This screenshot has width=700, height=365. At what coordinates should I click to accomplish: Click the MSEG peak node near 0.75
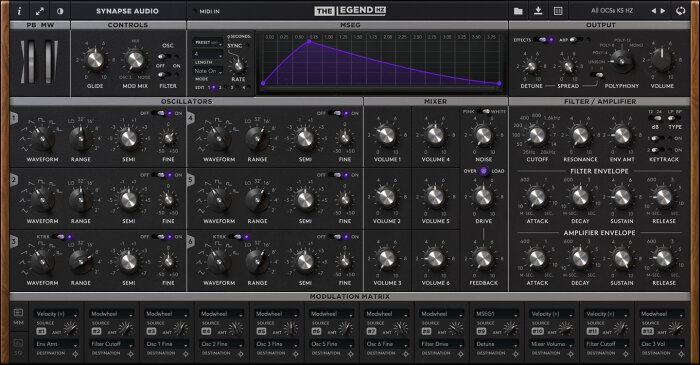(309, 41)
